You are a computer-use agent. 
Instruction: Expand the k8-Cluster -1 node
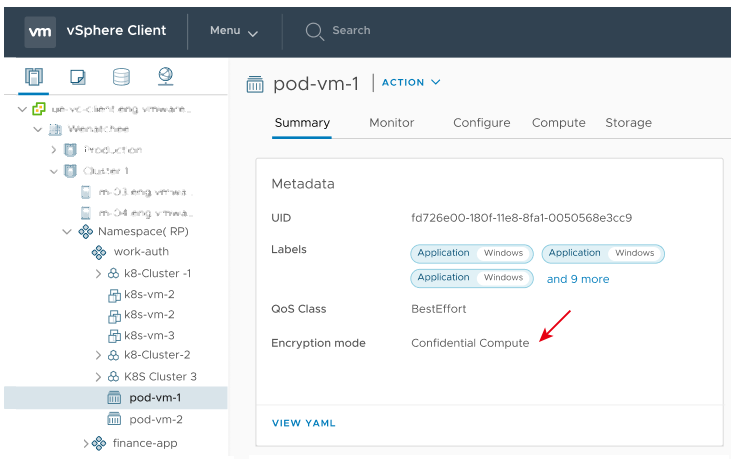[98, 274]
